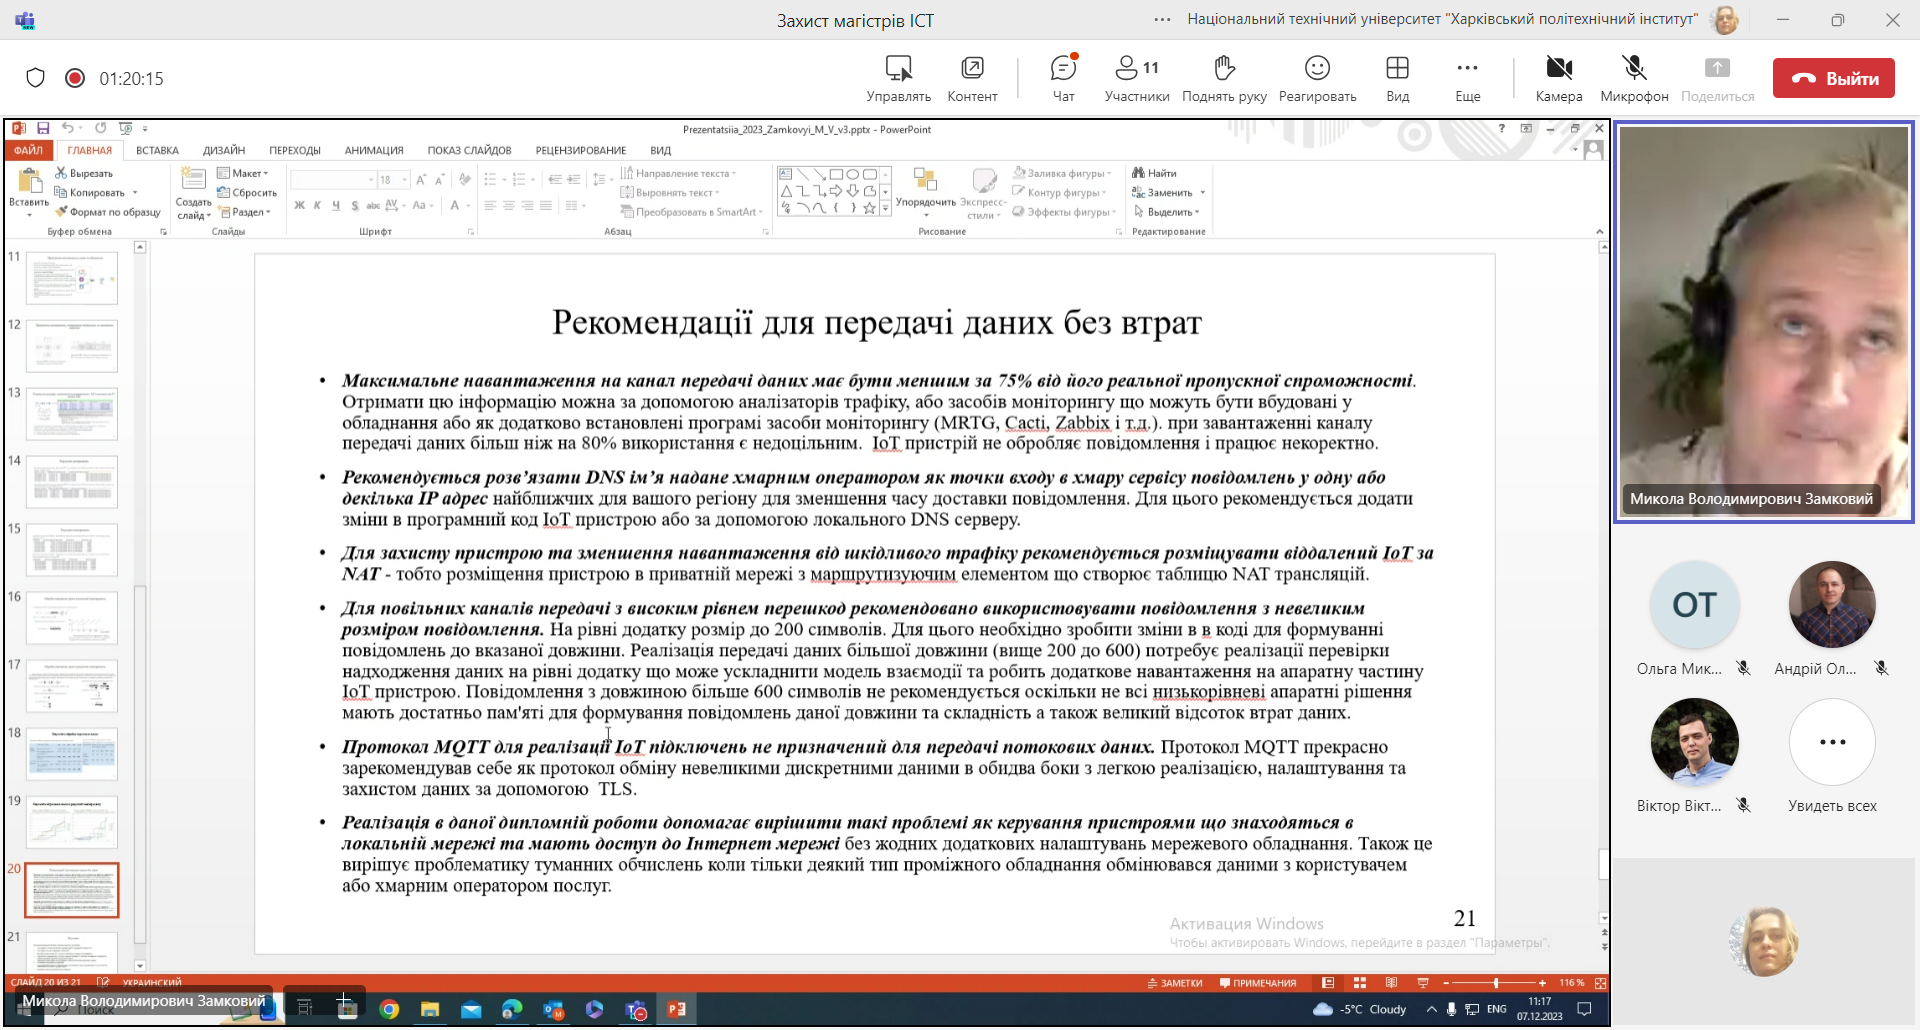Click Управлять take control icon
This screenshot has height=1030, width=1920.
coord(898,78)
